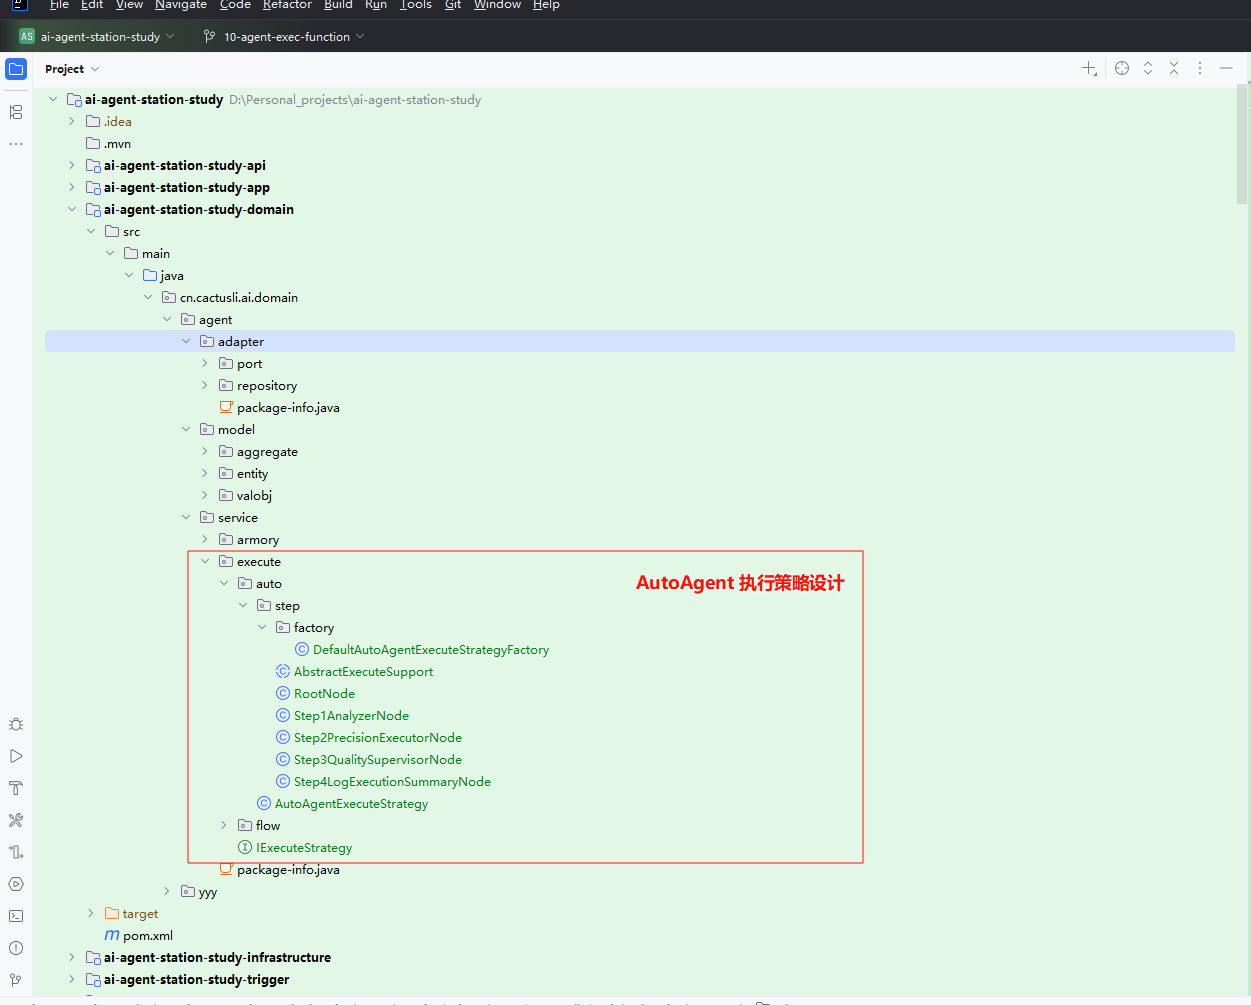Open the Problems tool window icon
Viewport: 1251px width, 1005px height.
tap(16, 948)
